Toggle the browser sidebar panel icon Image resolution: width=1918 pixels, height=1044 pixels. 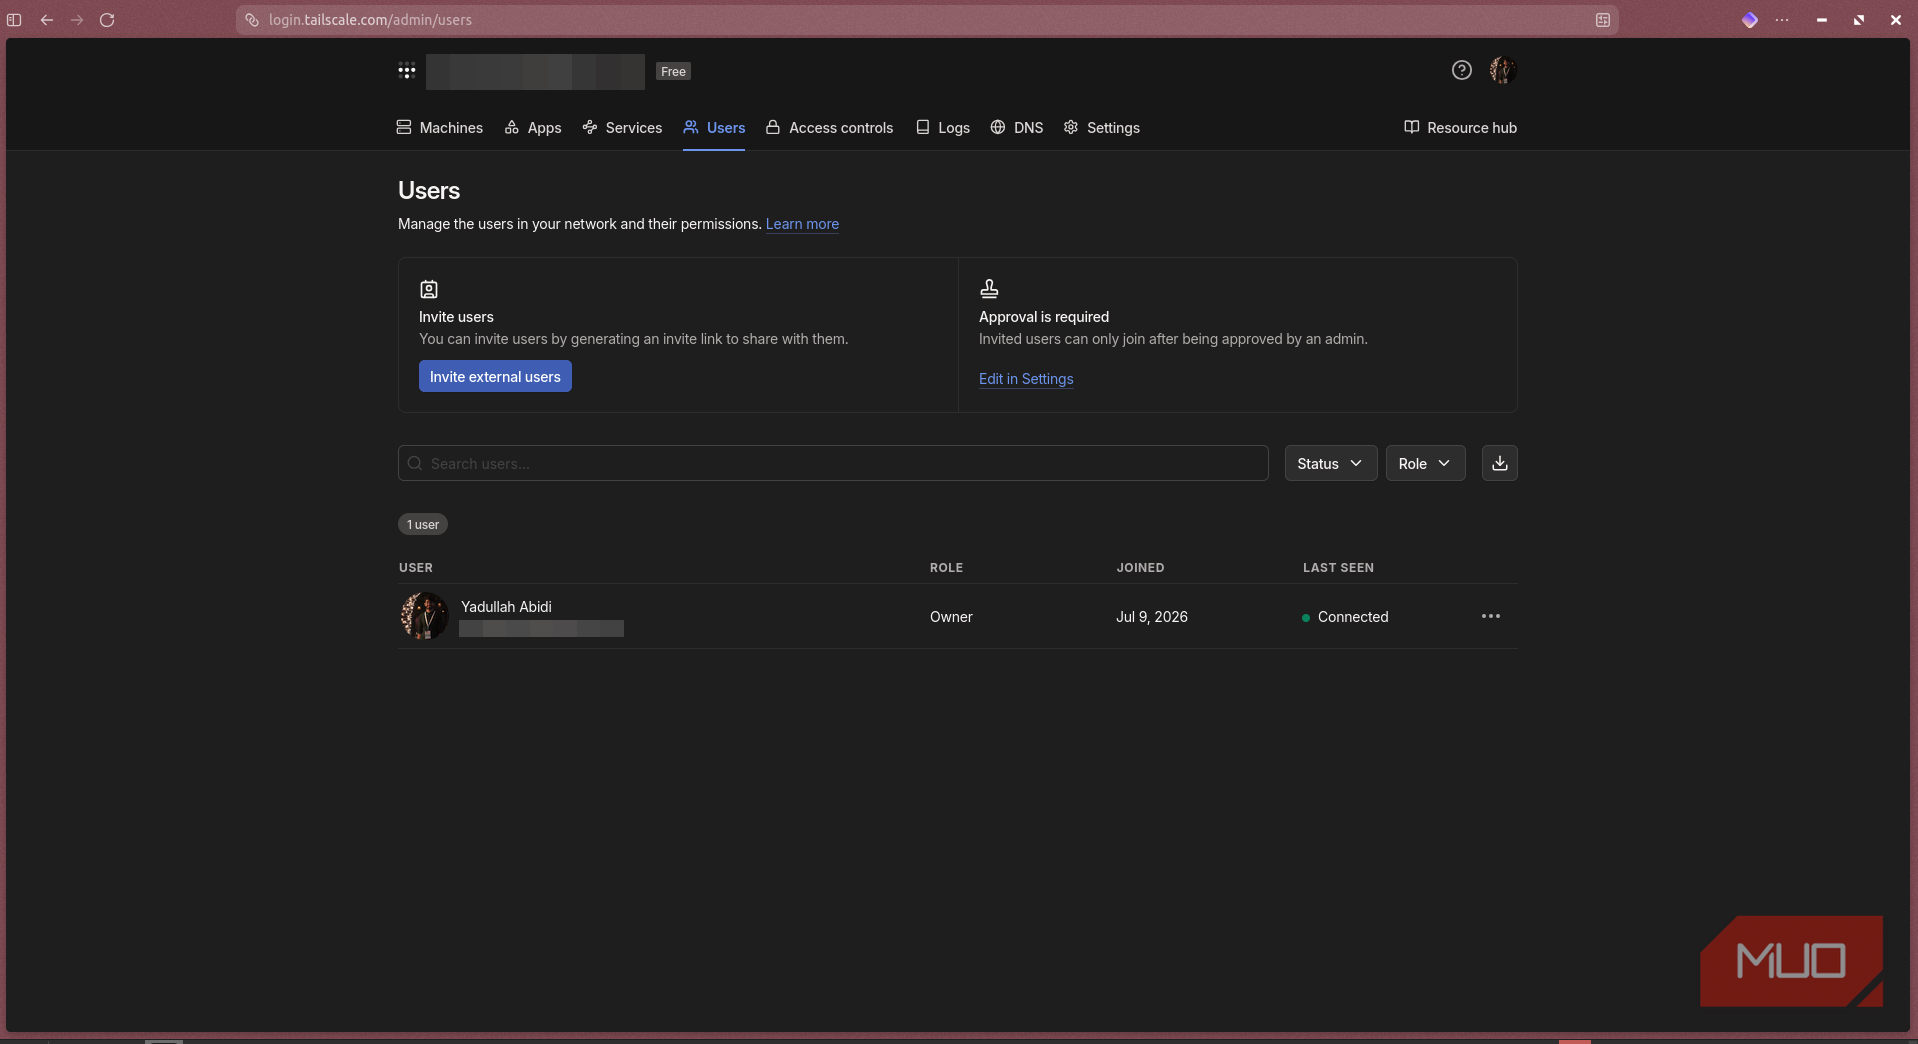(14, 20)
